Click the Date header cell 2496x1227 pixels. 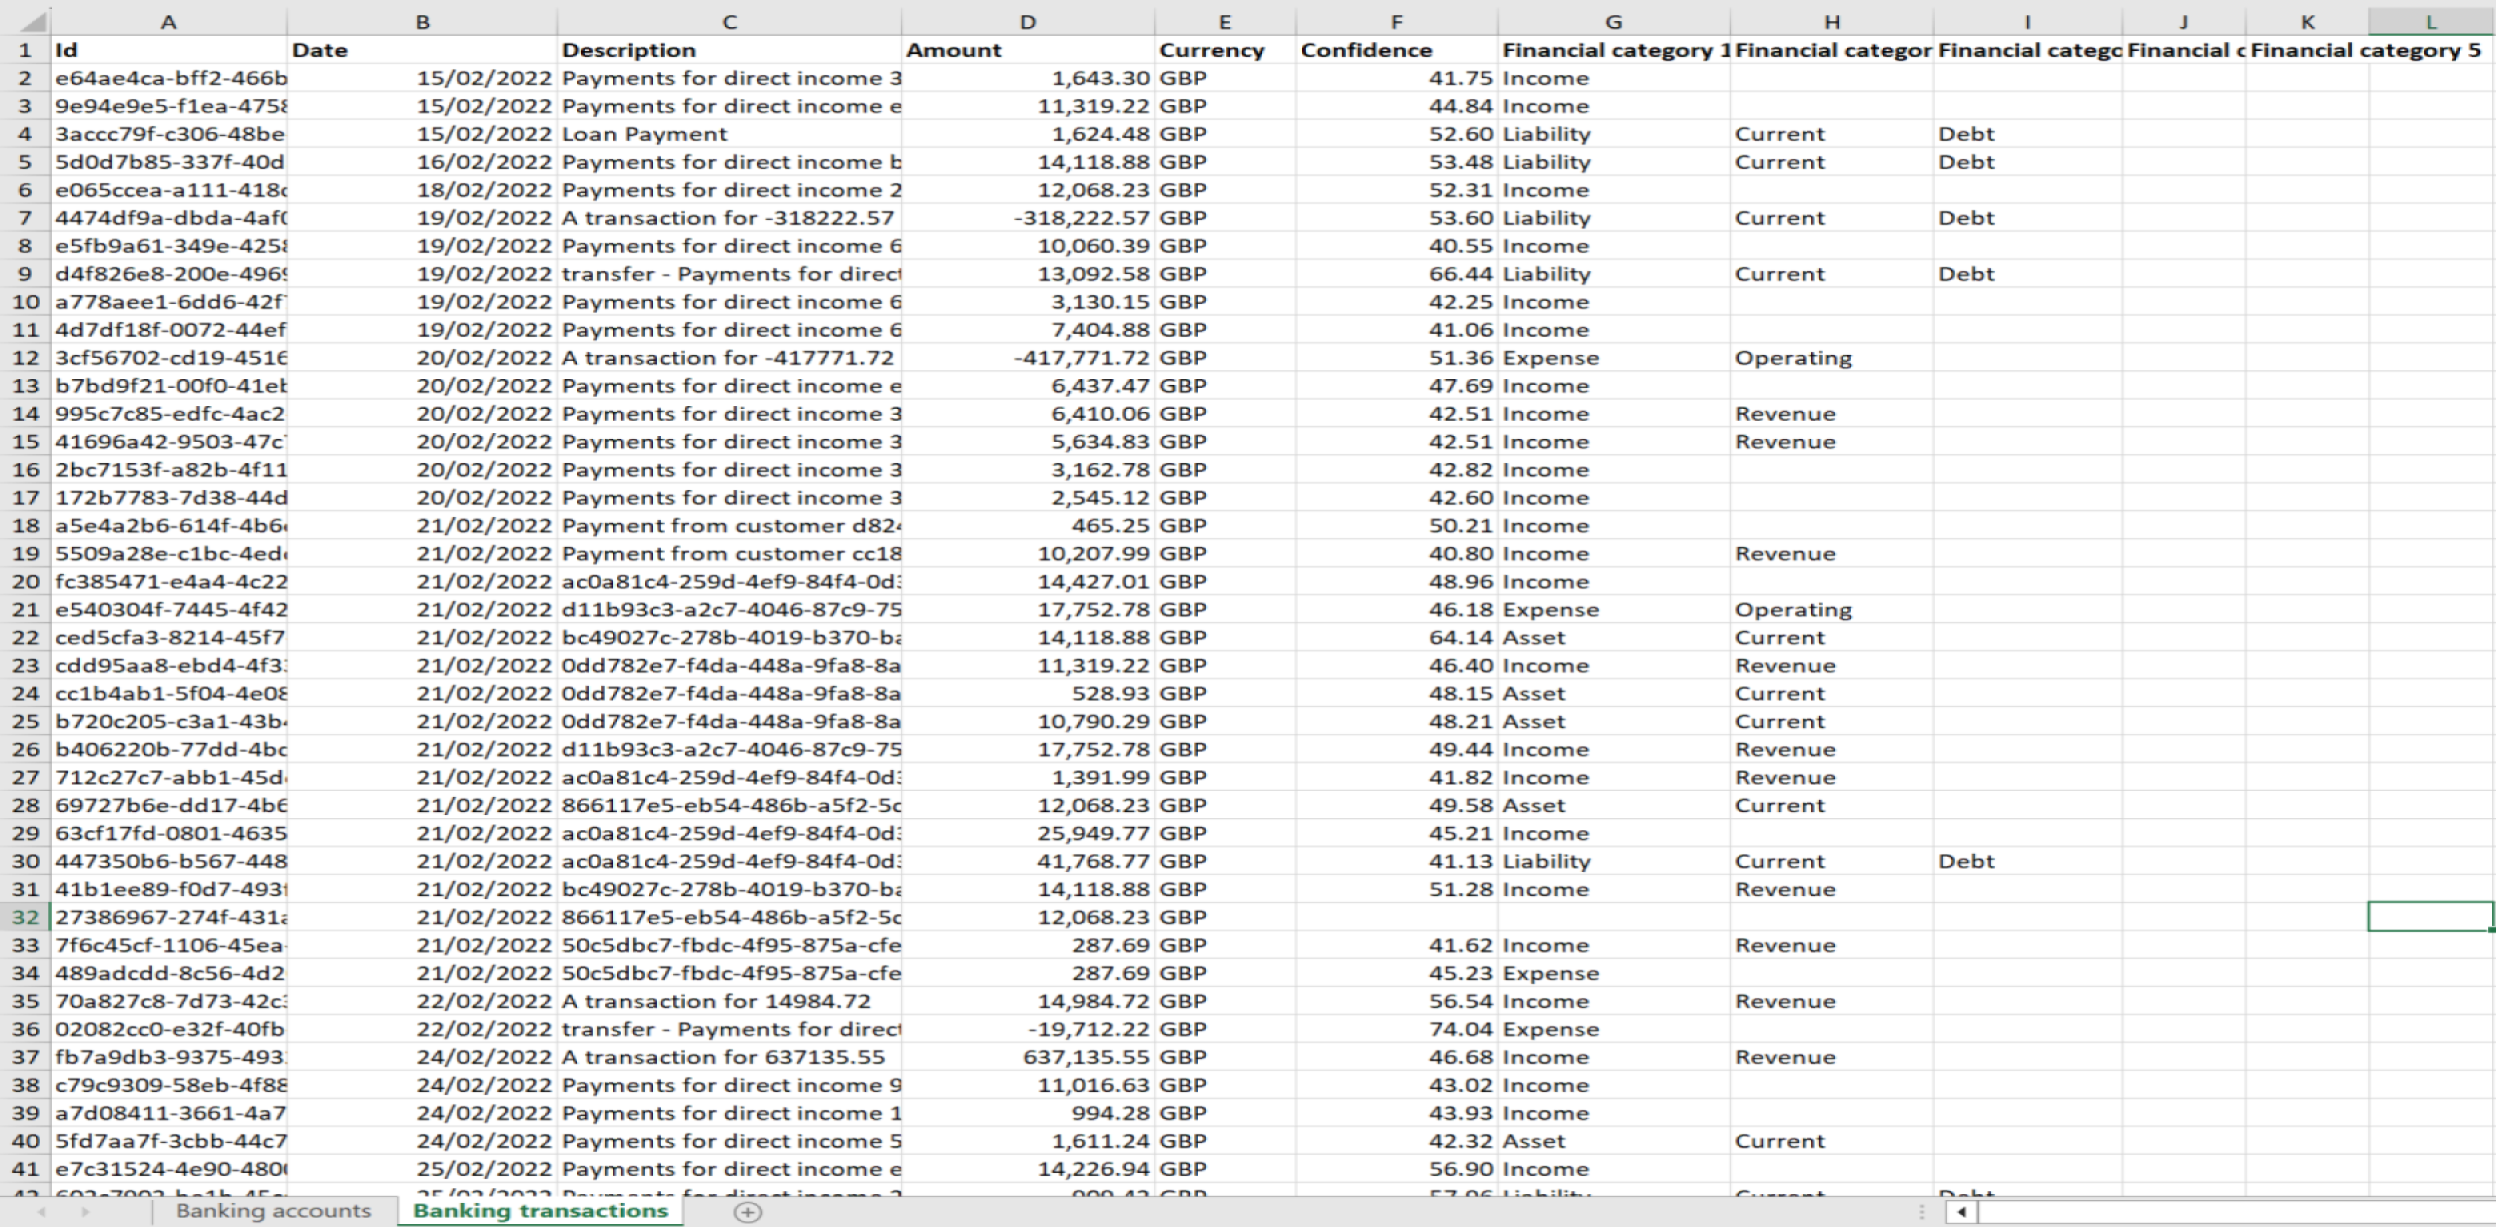(422, 50)
